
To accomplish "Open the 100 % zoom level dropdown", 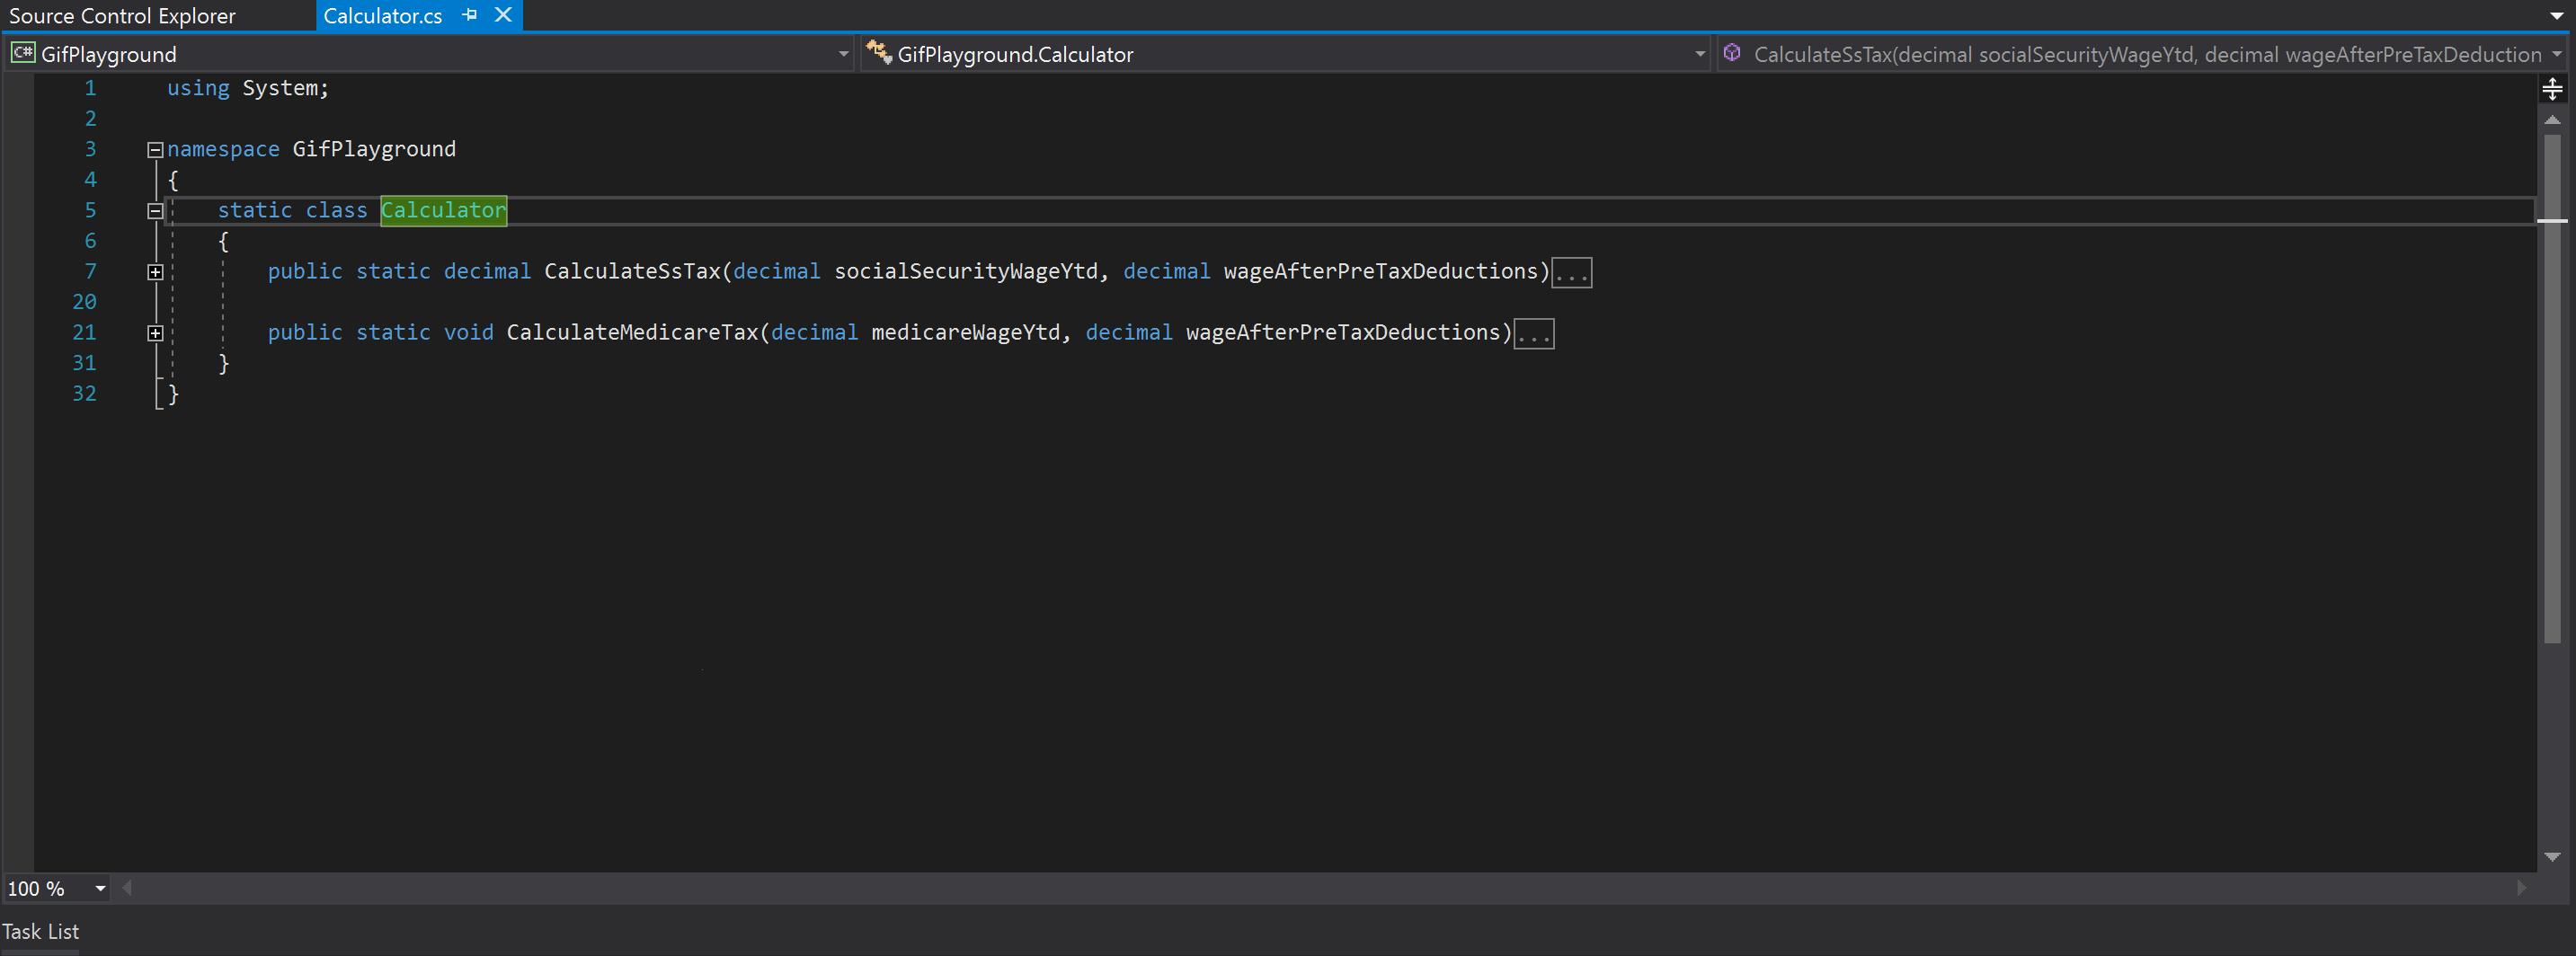I will (x=100, y=888).
